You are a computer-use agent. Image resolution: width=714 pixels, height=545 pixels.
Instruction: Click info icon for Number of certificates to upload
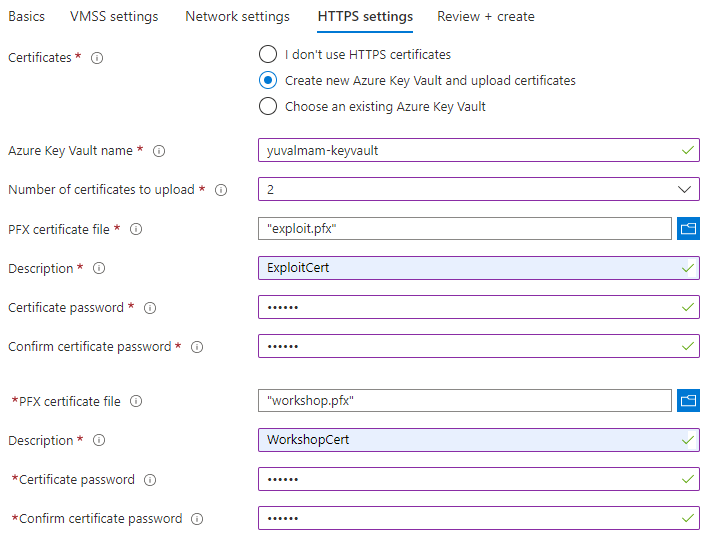(x=221, y=190)
